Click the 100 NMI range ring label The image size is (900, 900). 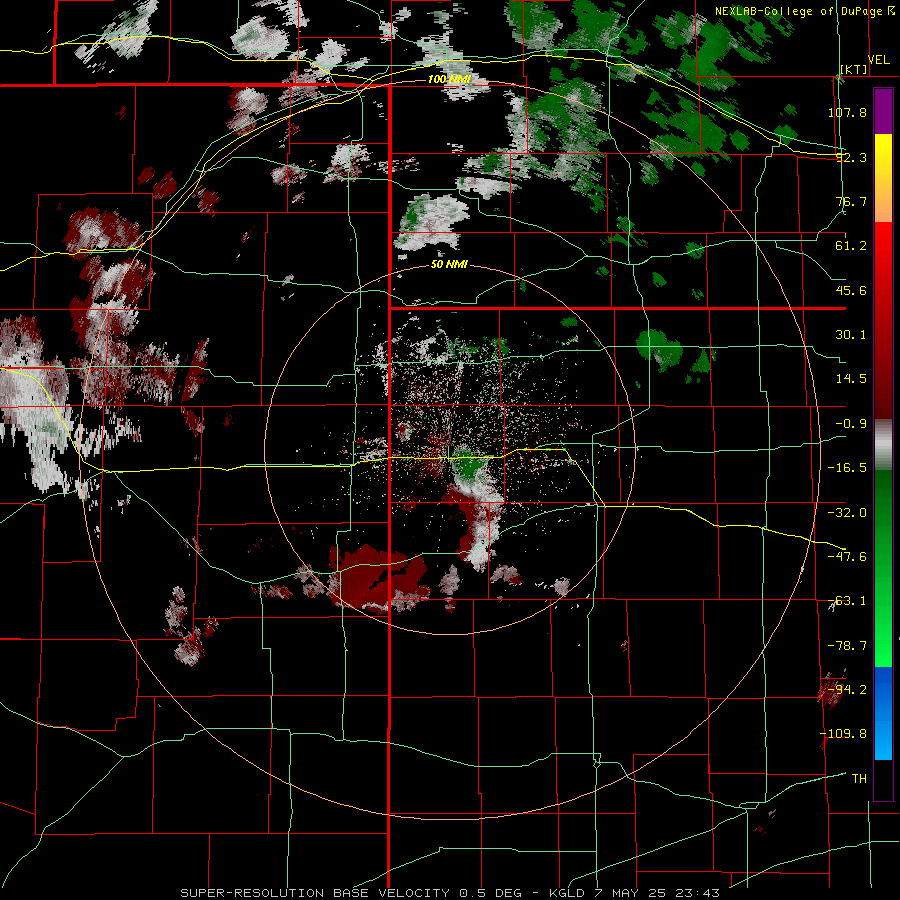point(449,79)
